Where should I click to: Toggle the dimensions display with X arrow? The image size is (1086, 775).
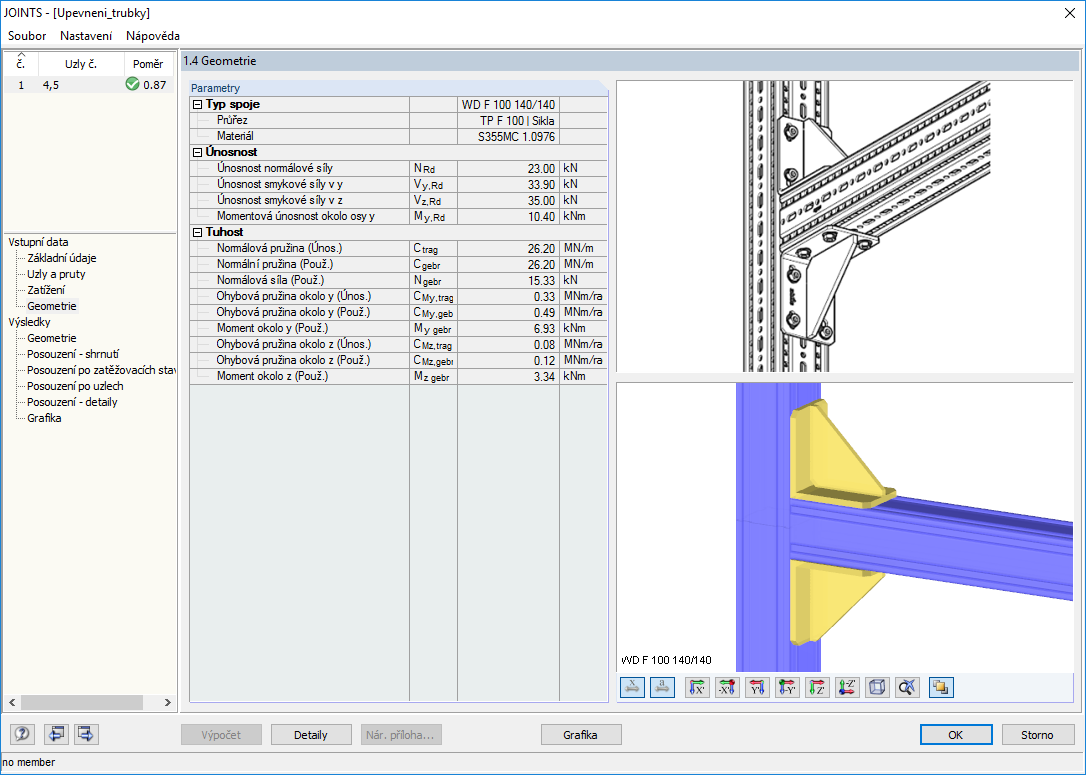pyautogui.click(x=632, y=687)
